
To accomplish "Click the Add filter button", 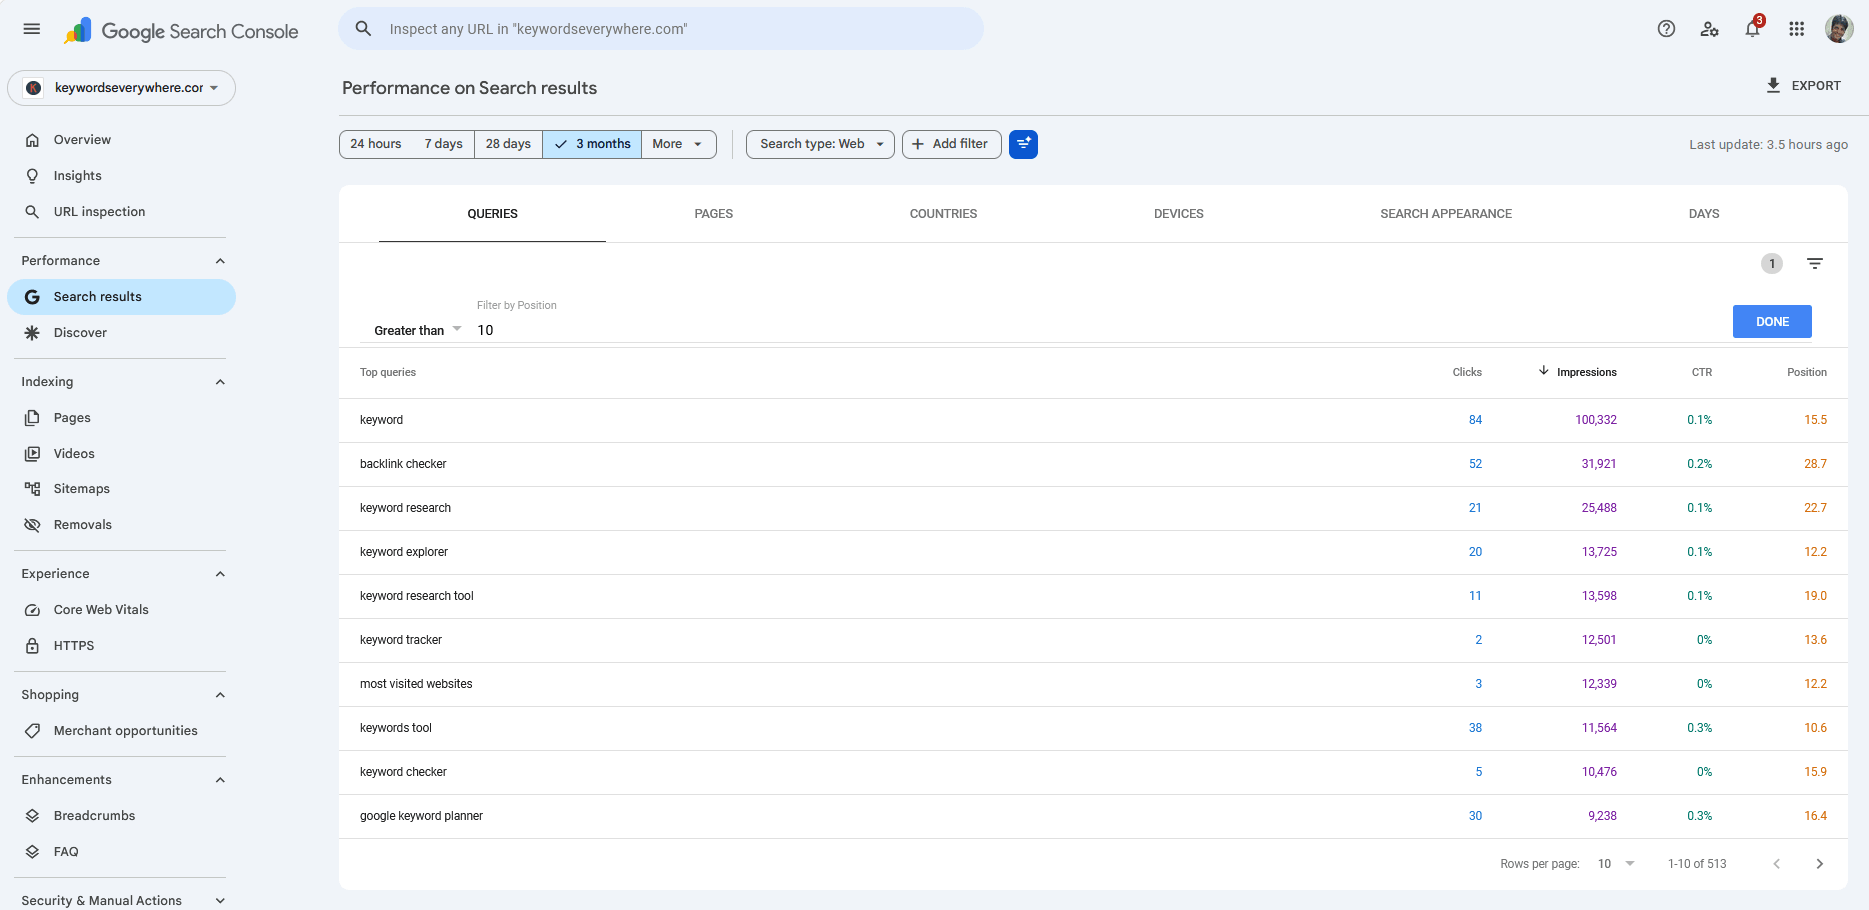I will pos(951,144).
